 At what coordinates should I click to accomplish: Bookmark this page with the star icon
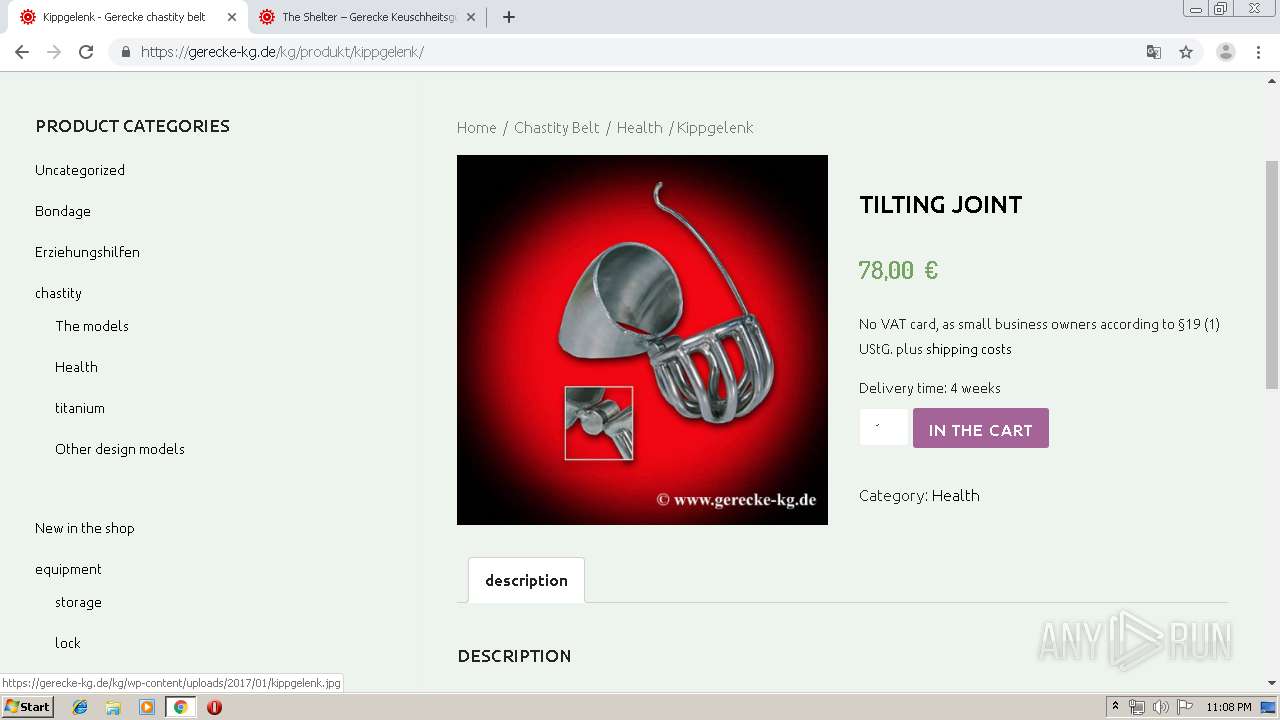pyautogui.click(x=1186, y=52)
